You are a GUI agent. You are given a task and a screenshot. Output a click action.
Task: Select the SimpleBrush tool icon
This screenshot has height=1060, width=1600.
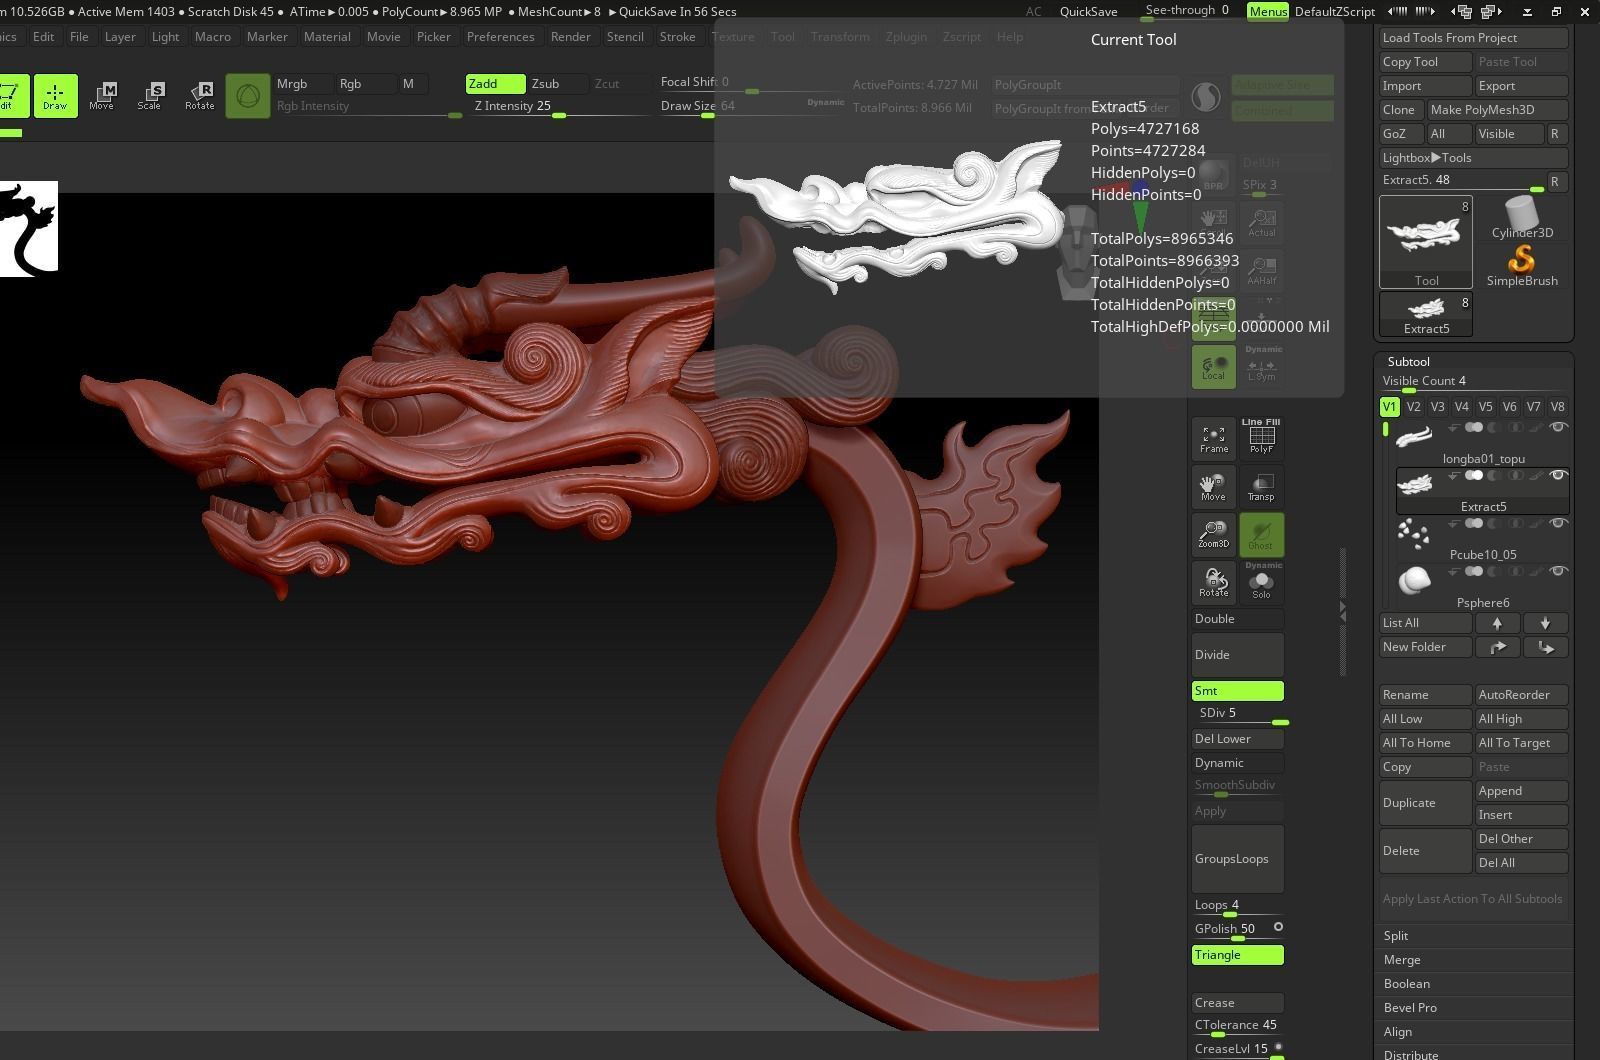(x=1522, y=266)
